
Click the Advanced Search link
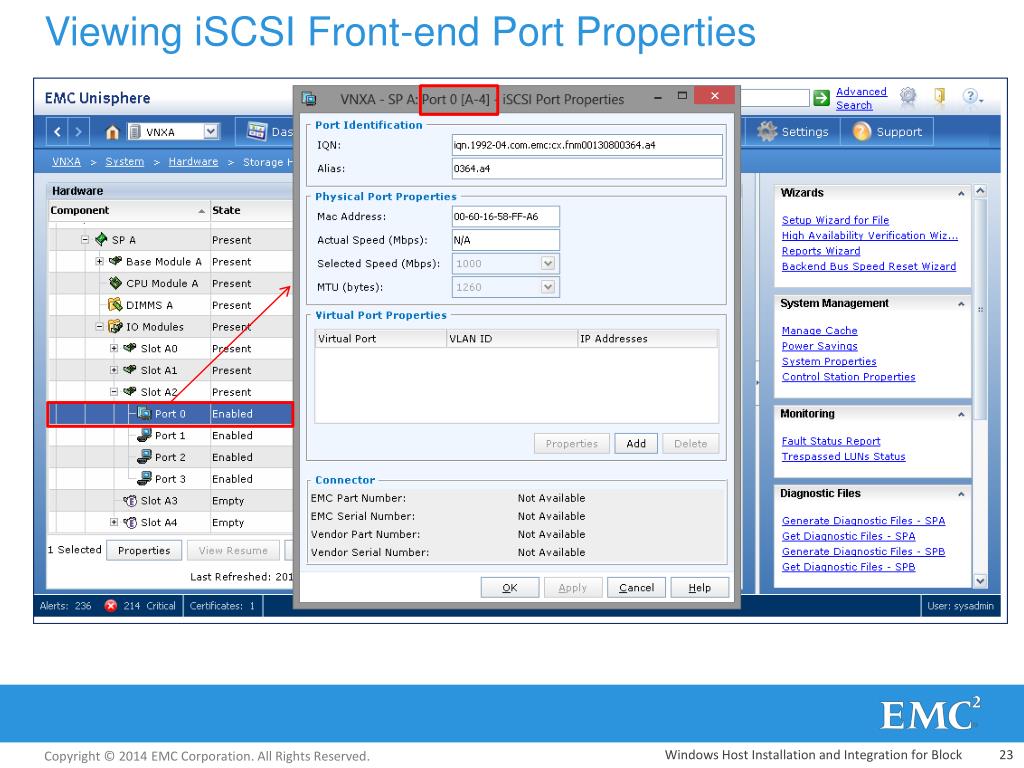(861, 98)
